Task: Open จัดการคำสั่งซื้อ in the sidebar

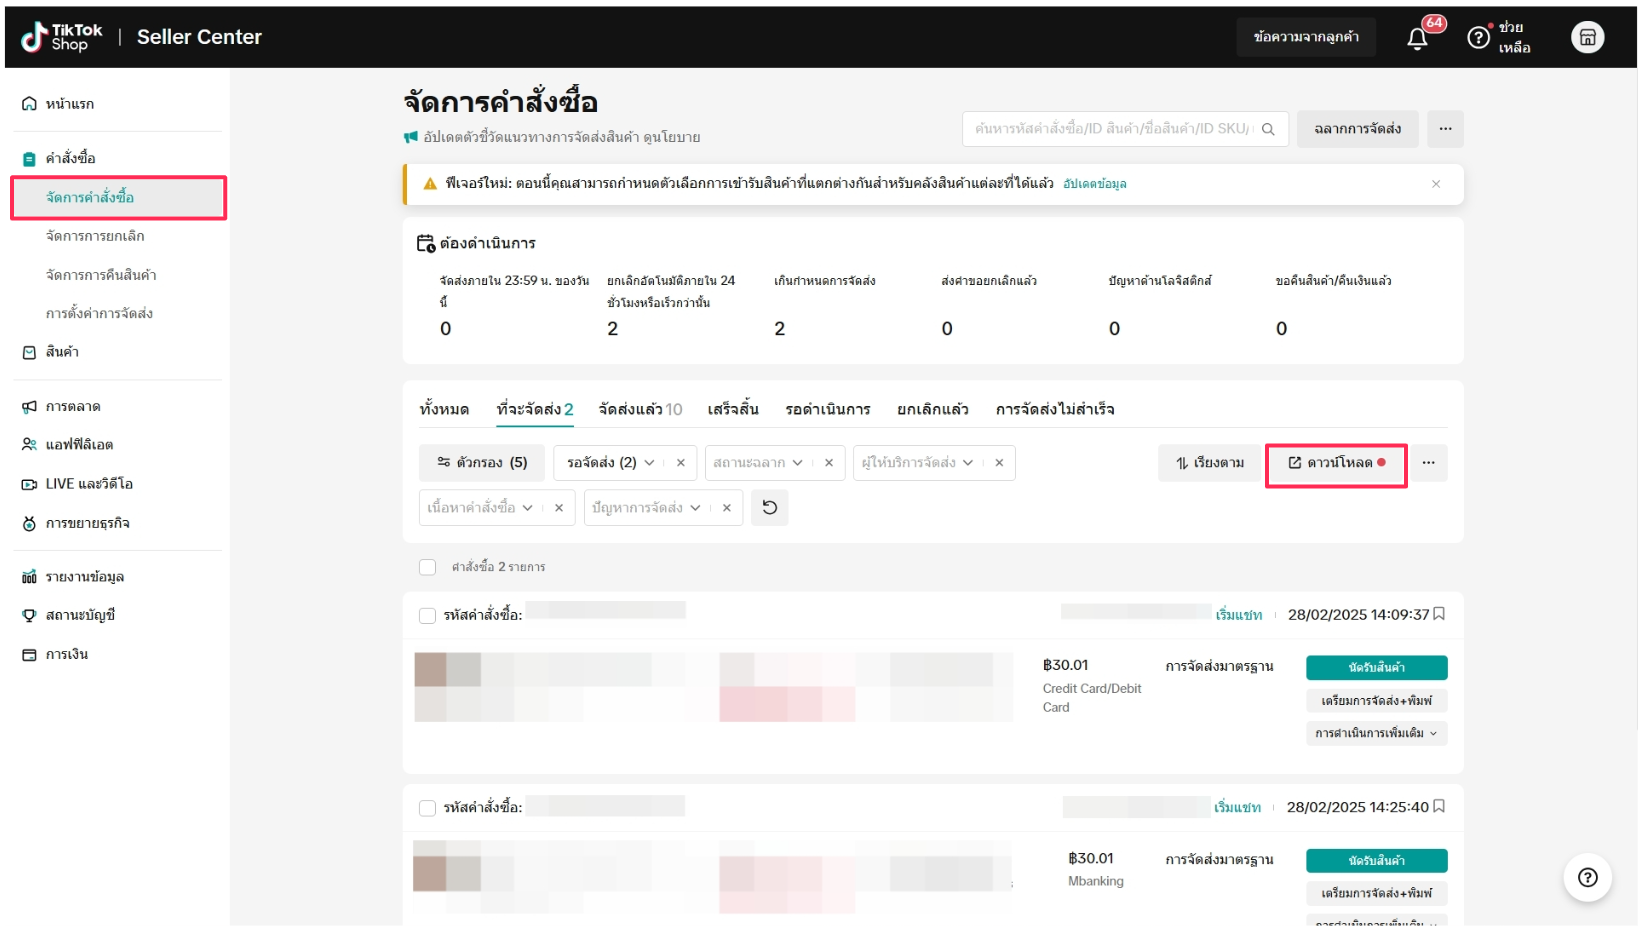Action: (x=119, y=198)
